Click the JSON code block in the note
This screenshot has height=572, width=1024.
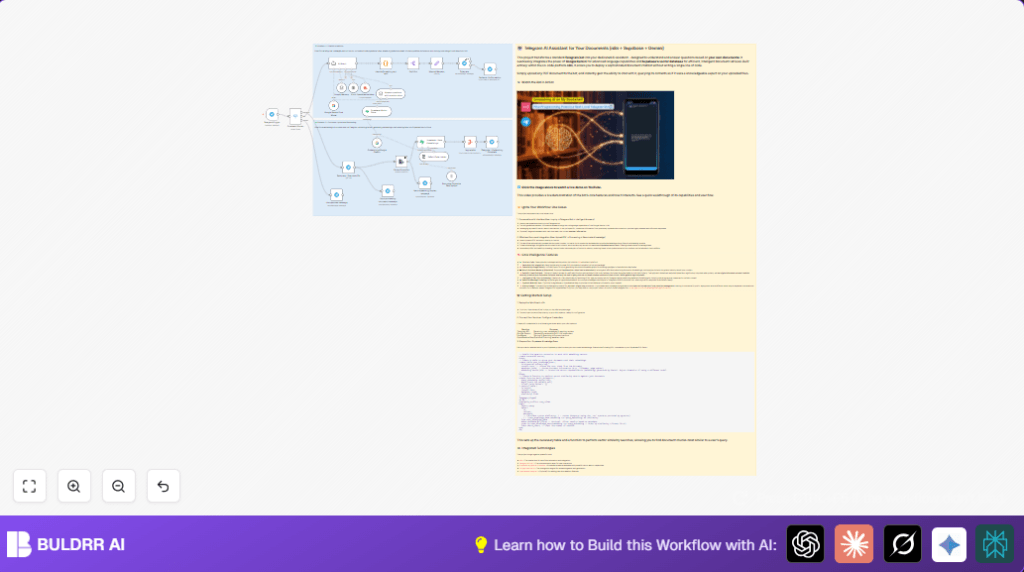click(x=636, y=391)
